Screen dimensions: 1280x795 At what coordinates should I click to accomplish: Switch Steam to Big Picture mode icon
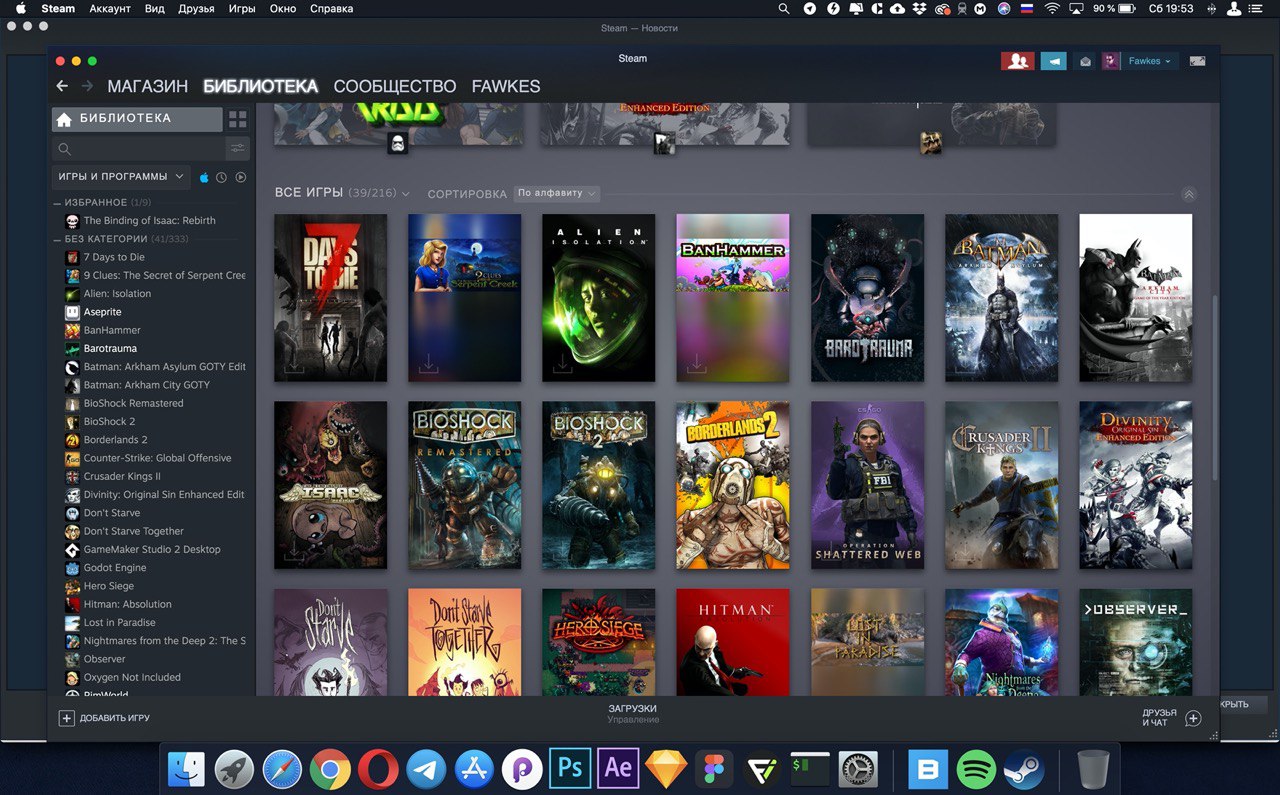click(1197, 61)
